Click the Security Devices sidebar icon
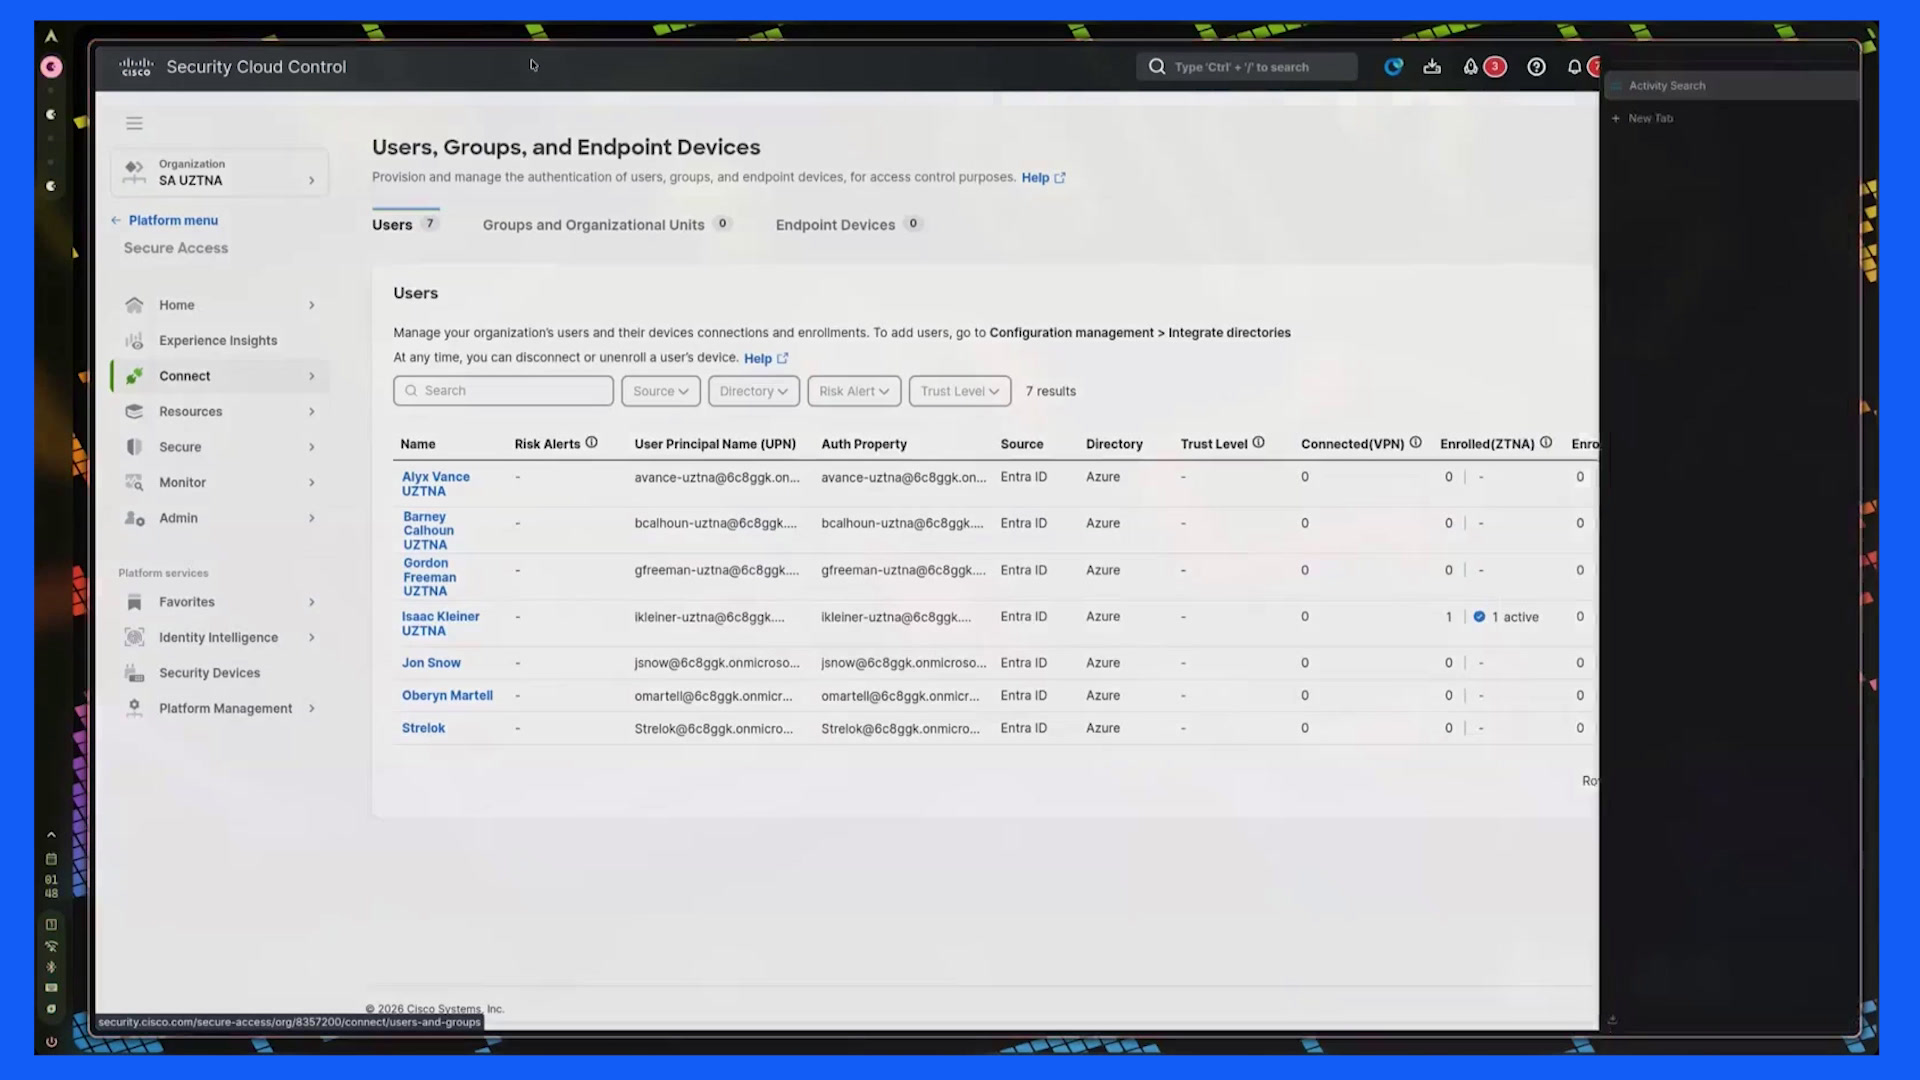 [134, 673]
